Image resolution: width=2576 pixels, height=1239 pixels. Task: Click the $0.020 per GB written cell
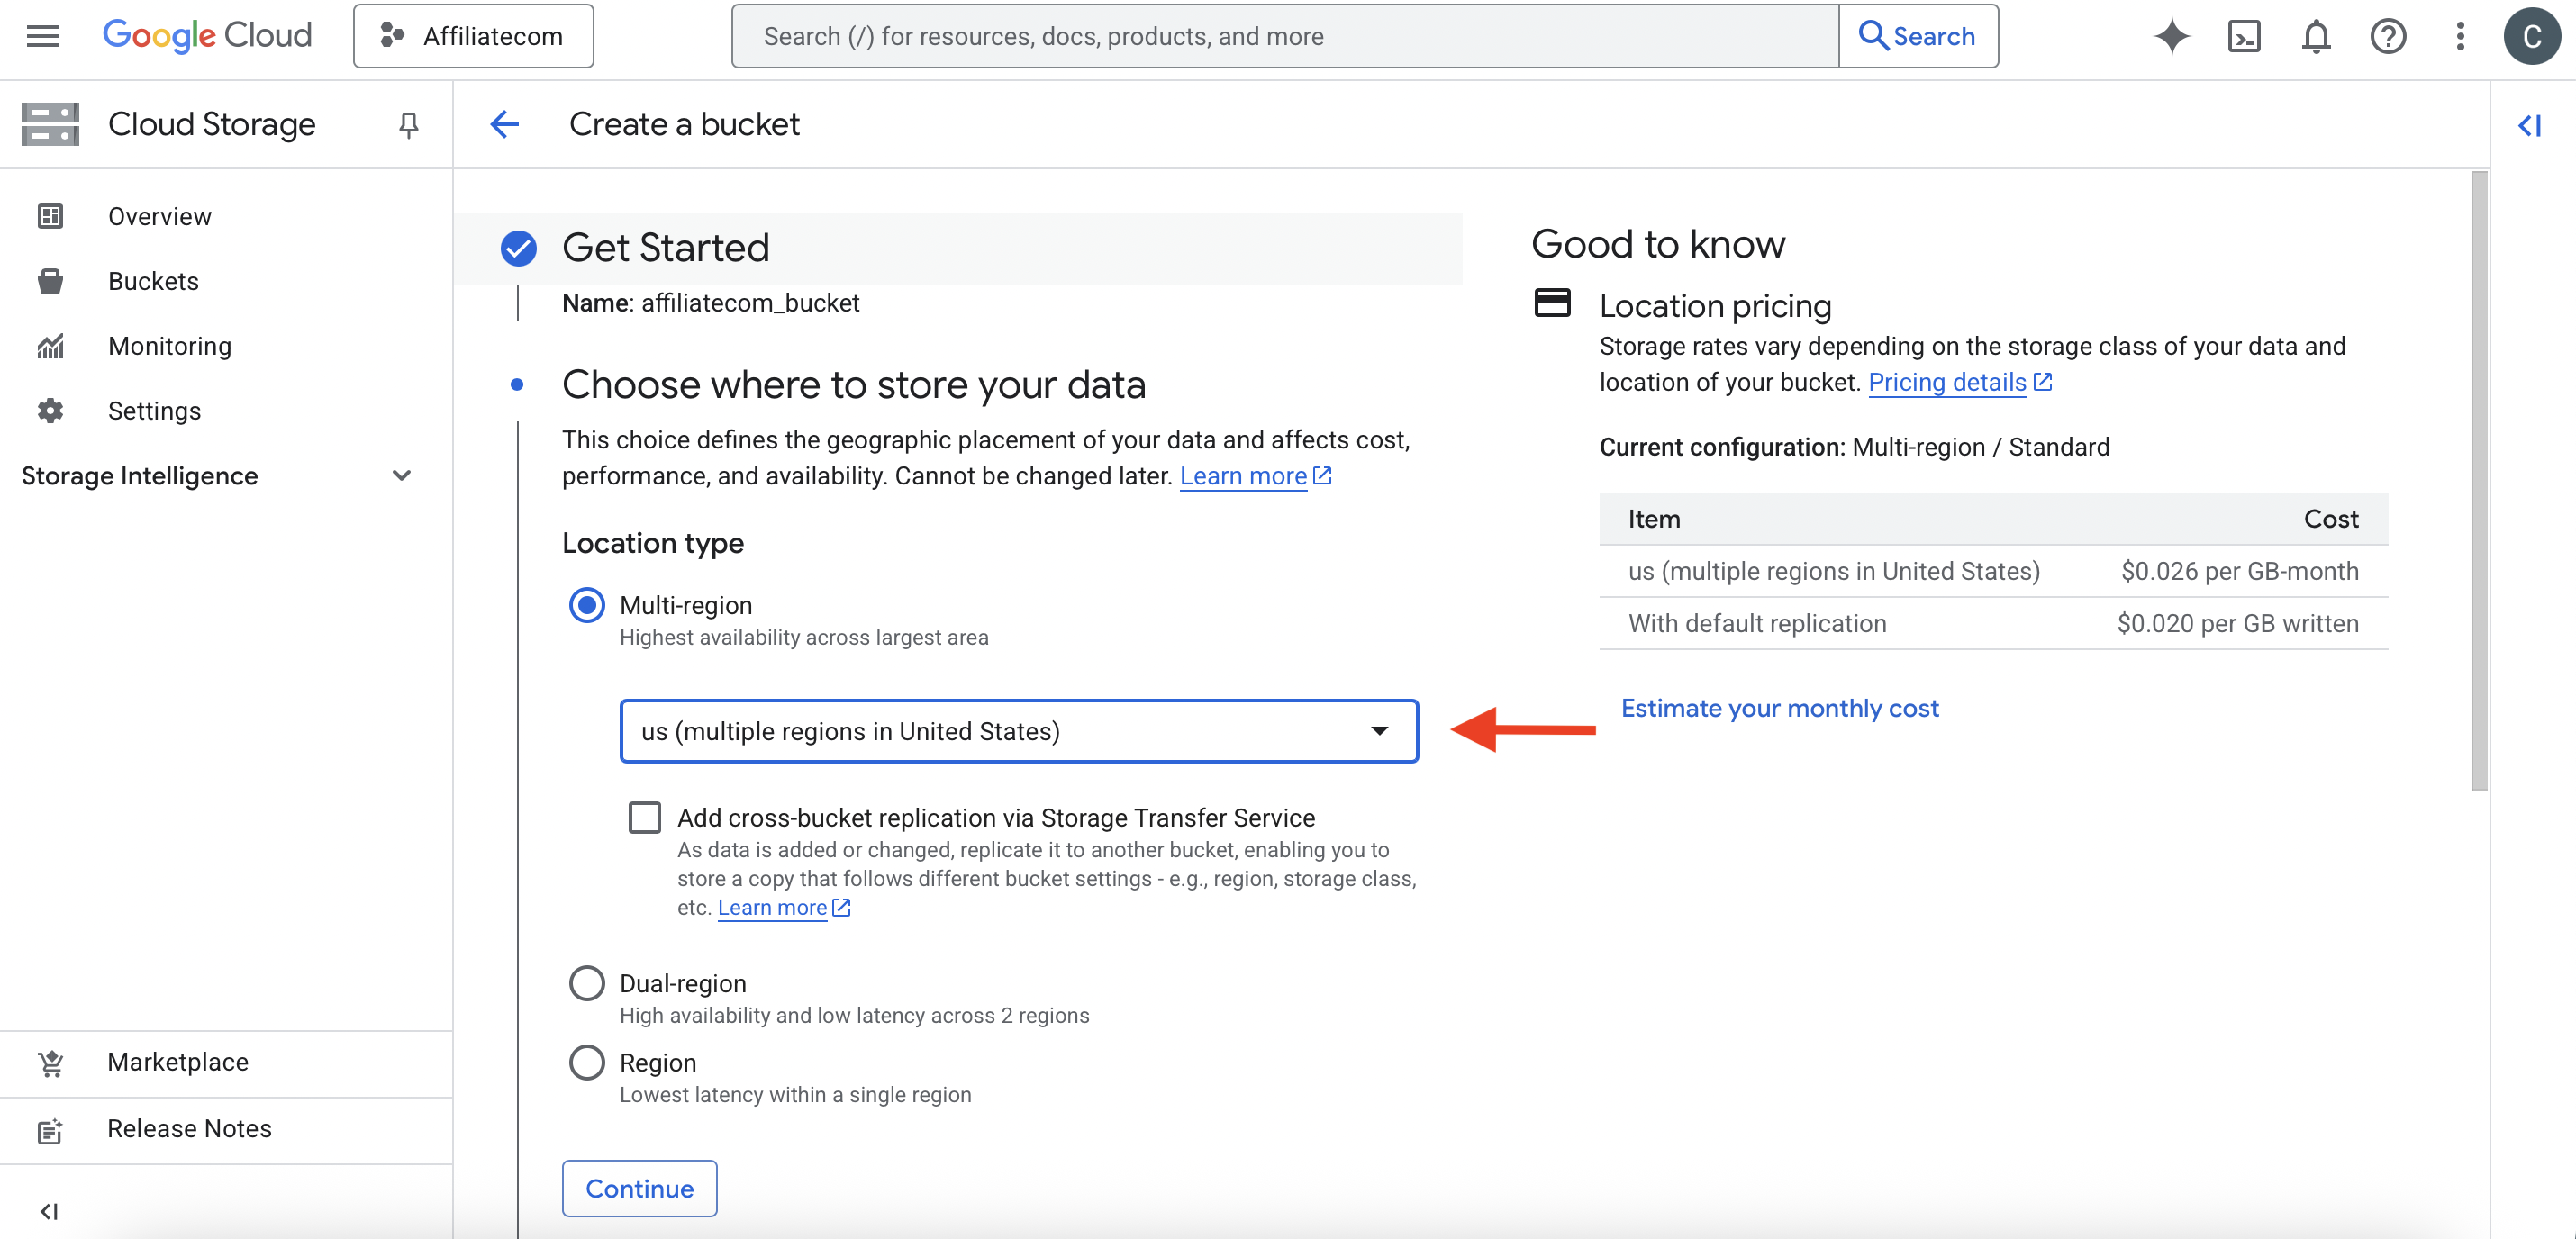pos(2237,623)
